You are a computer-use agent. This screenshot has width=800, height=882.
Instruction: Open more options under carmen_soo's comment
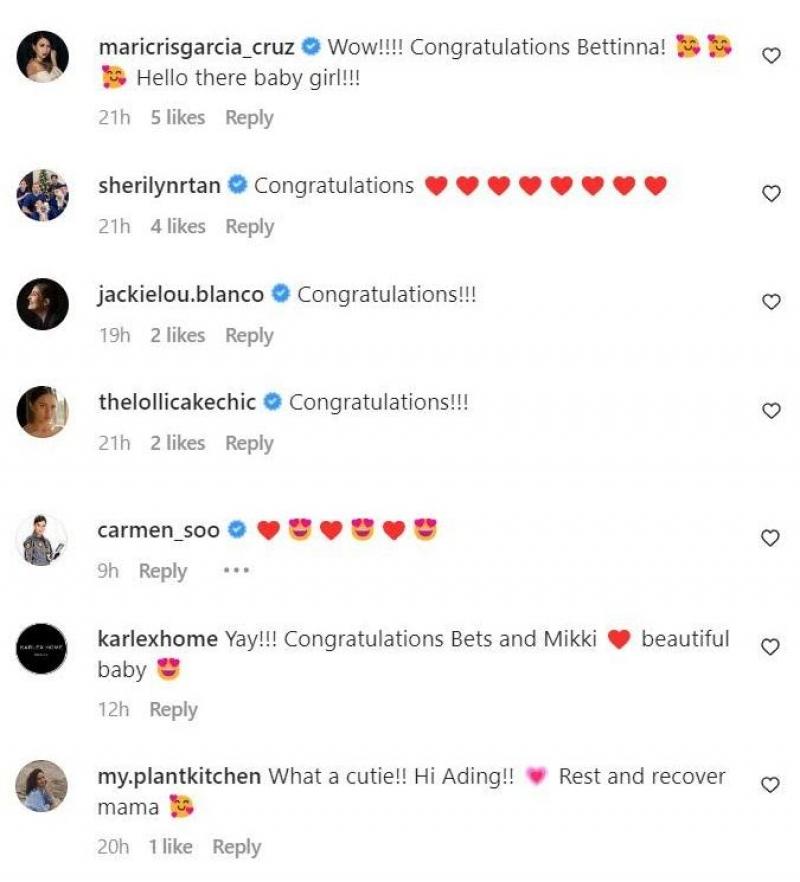click(x=235, y=570)
